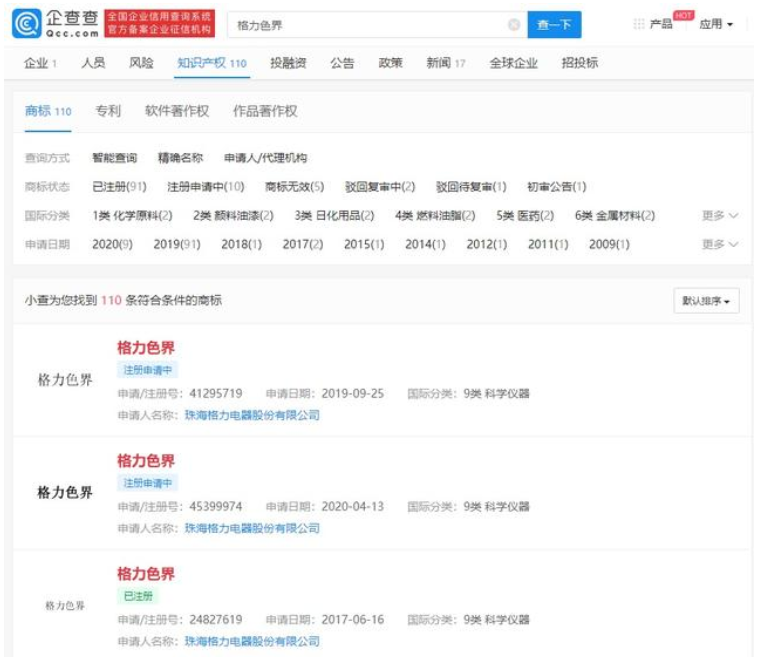Click the 已注册 status badge on third result
767x657 pixels.
[138, 596]
